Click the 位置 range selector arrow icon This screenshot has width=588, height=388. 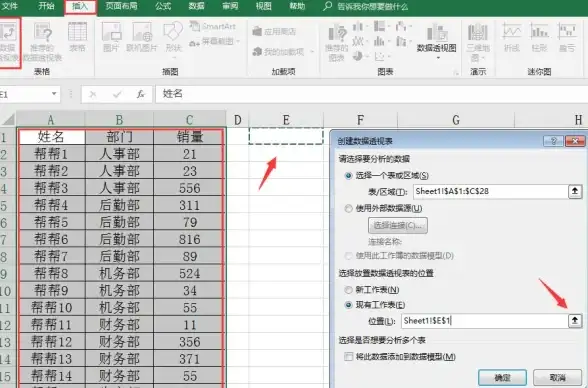pos(575,321)
